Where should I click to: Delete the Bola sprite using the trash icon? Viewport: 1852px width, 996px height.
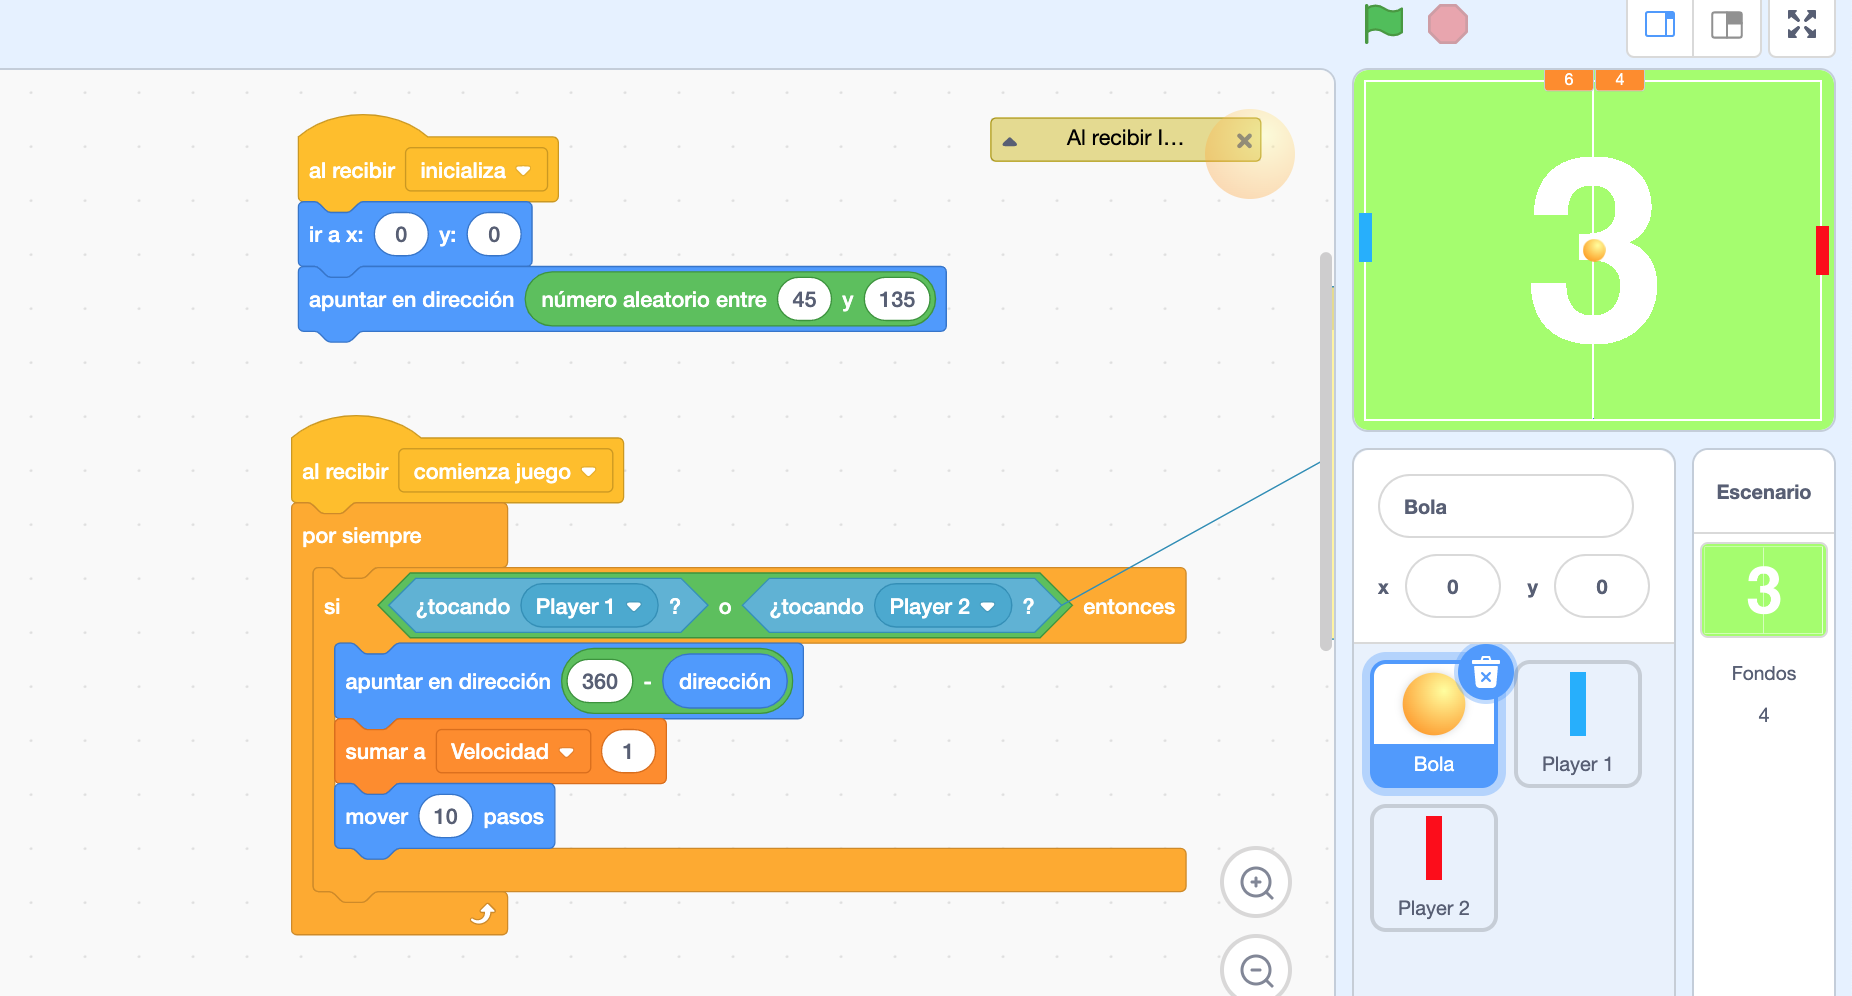1487,672
